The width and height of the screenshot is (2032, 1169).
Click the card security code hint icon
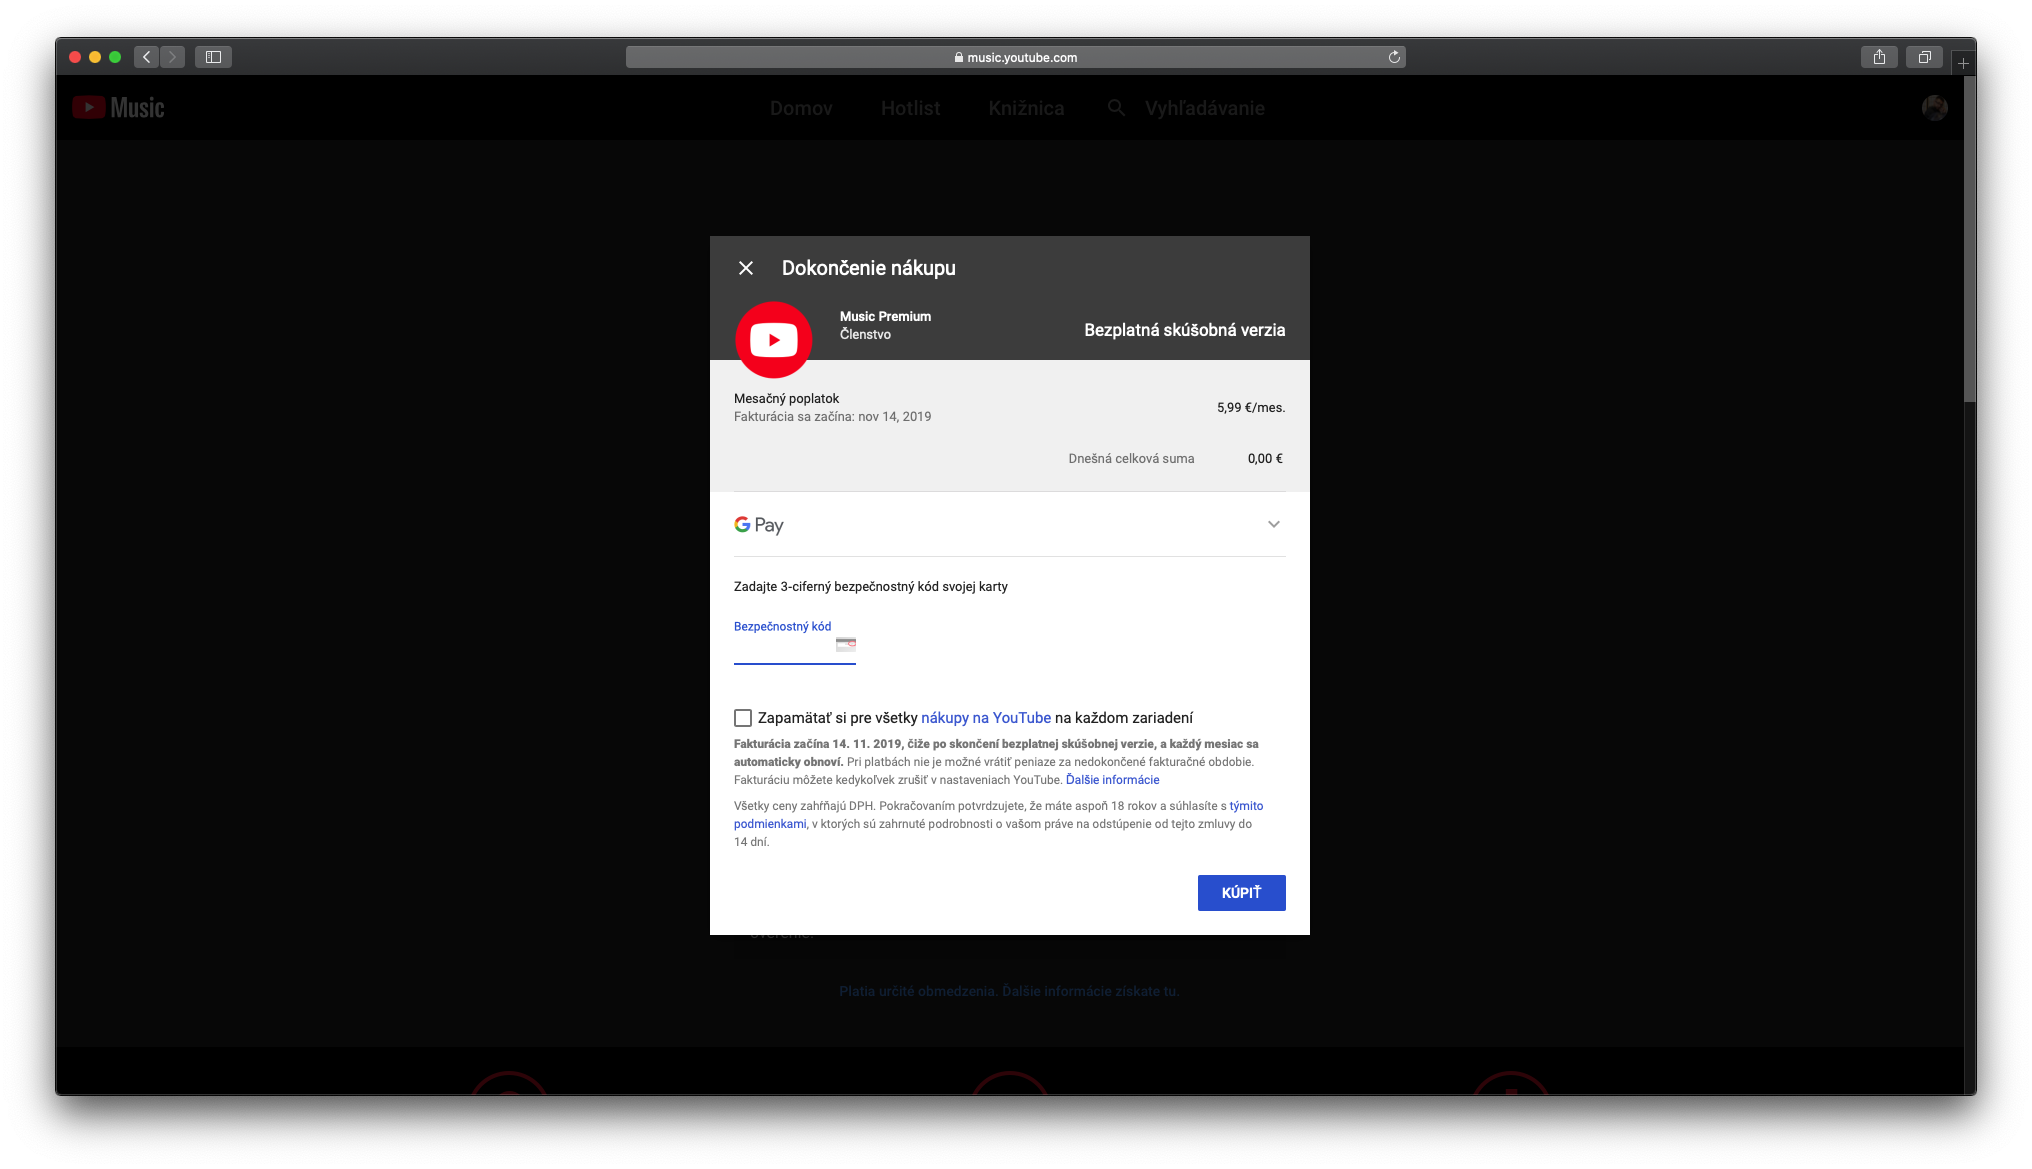pyautogui.click(x=846, y=644)
